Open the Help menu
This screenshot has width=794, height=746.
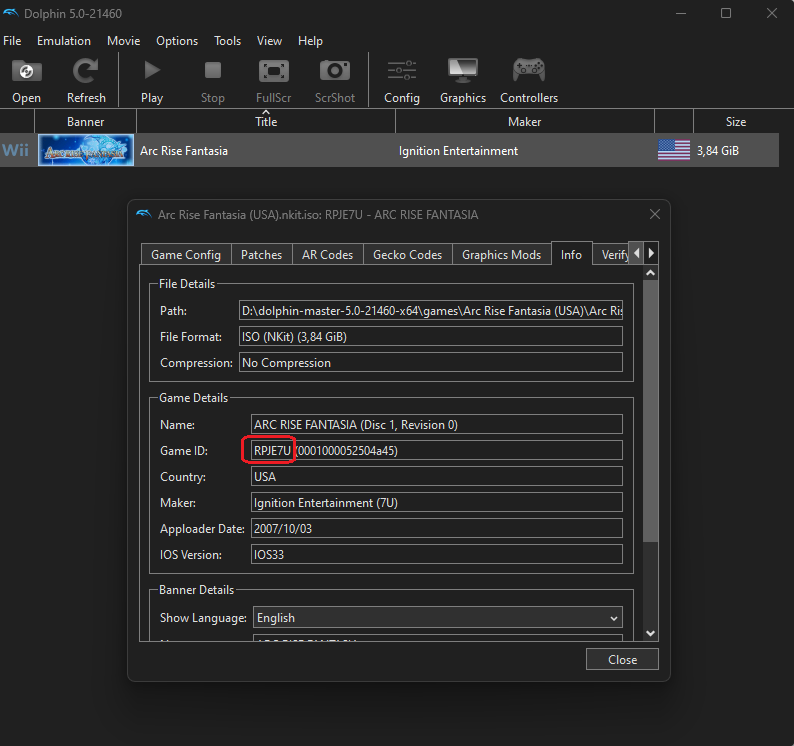(x=310, y=41)
